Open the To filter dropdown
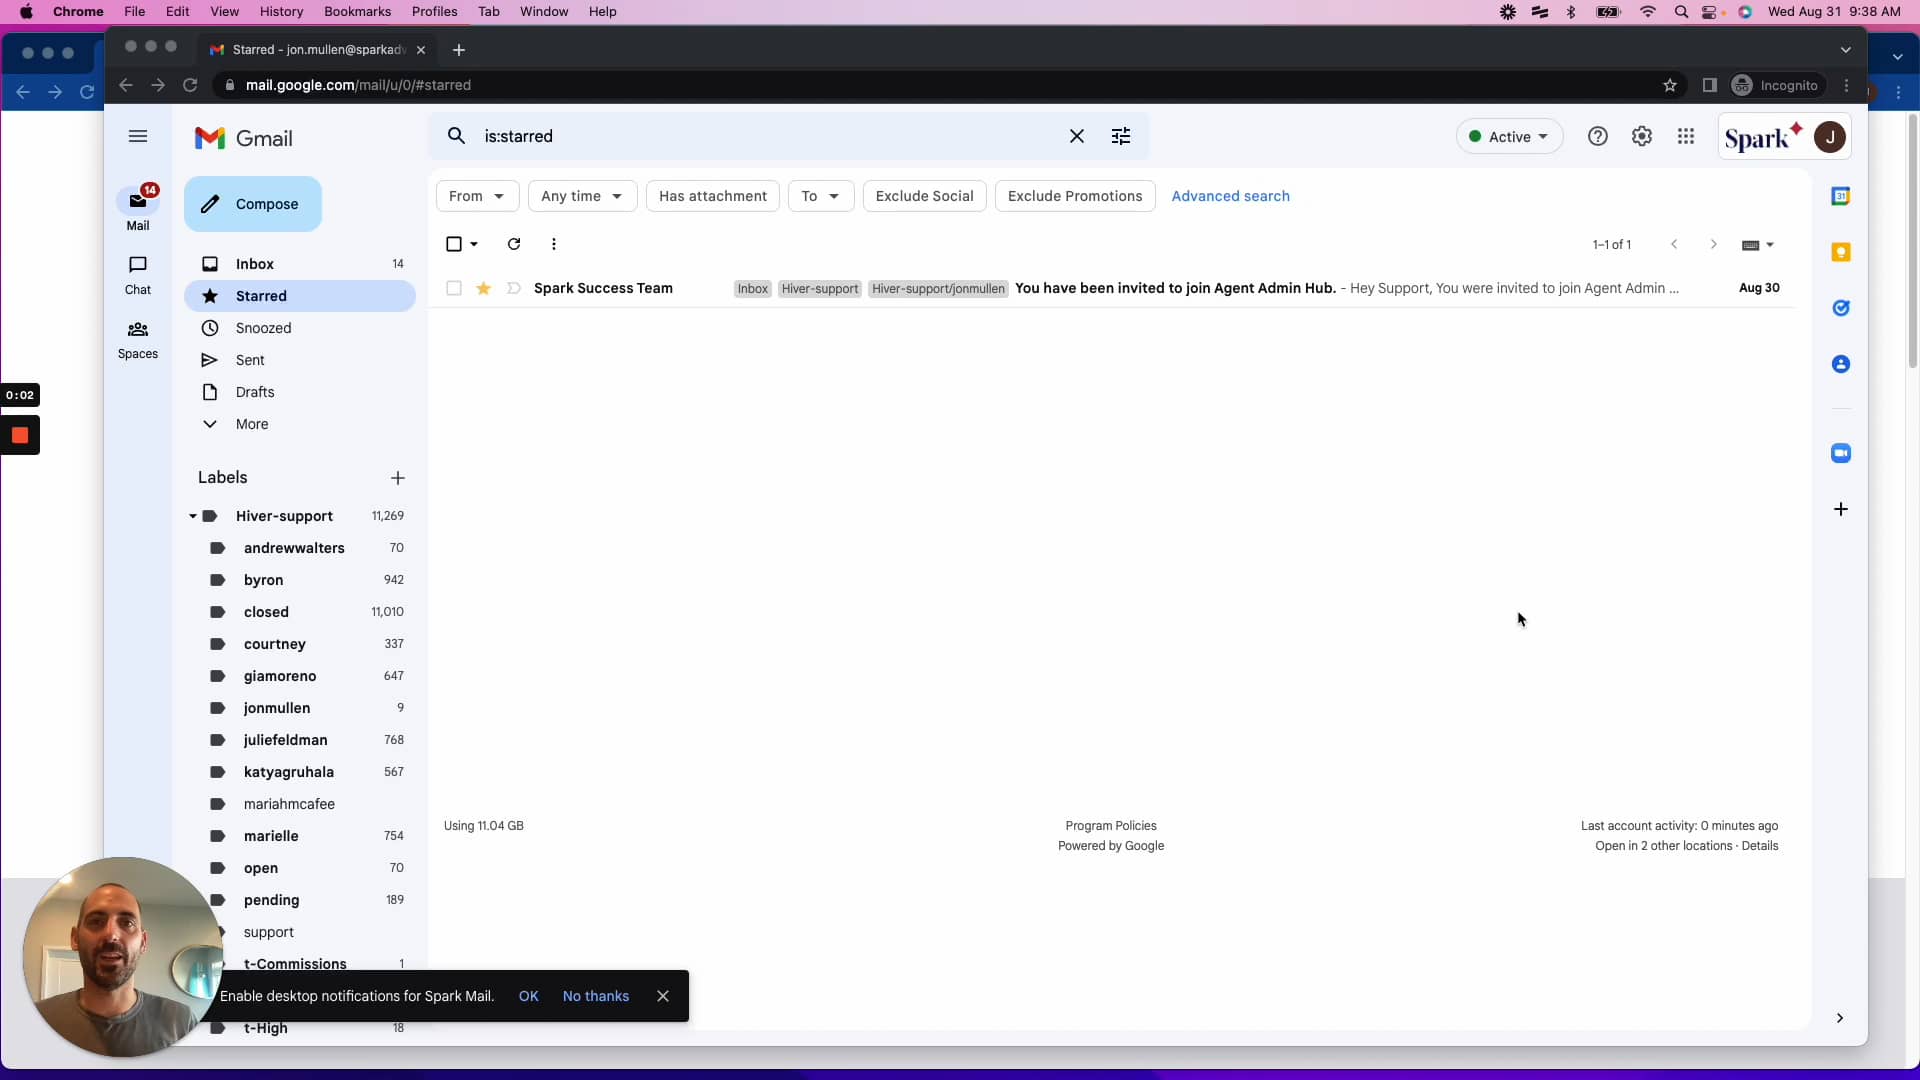Viewport: 1920px width, 1080px height. point(820,196)
